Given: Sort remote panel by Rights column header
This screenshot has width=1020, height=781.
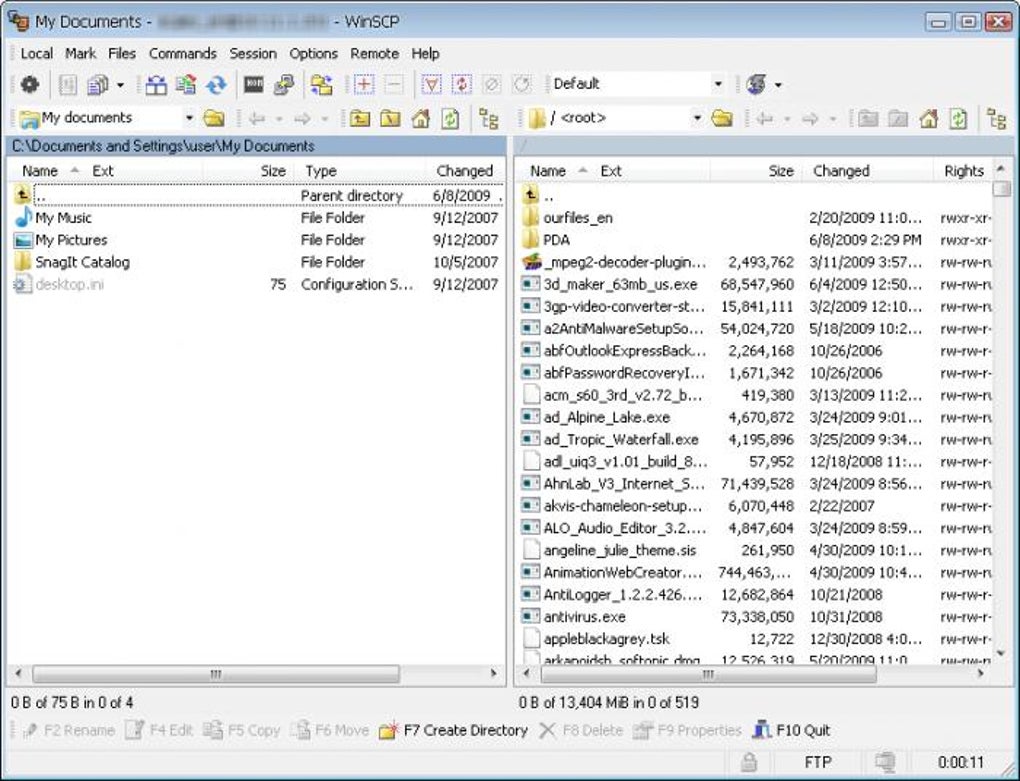Looking at the screenshot, I should tap(963, 171).
